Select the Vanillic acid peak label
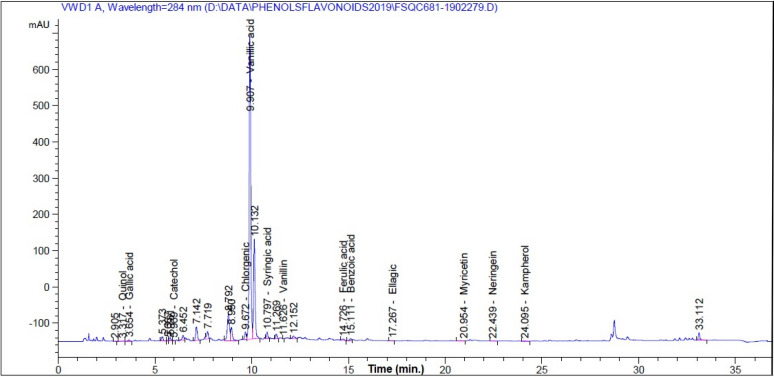Image resolution: width=774 pixels, height=377 pixels. tap(251, 47)
